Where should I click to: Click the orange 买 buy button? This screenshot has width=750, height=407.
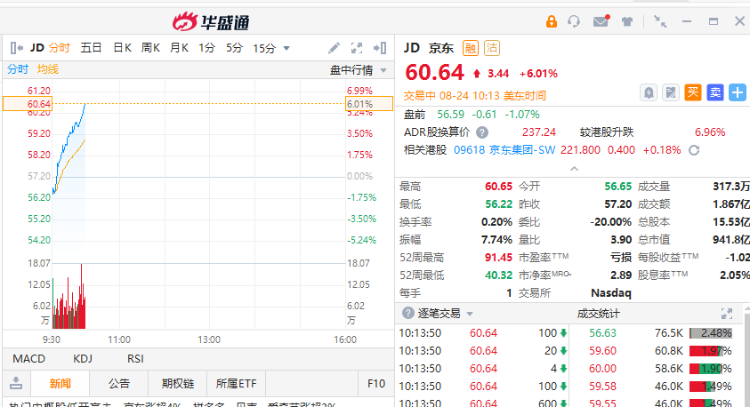coord(692,93)
